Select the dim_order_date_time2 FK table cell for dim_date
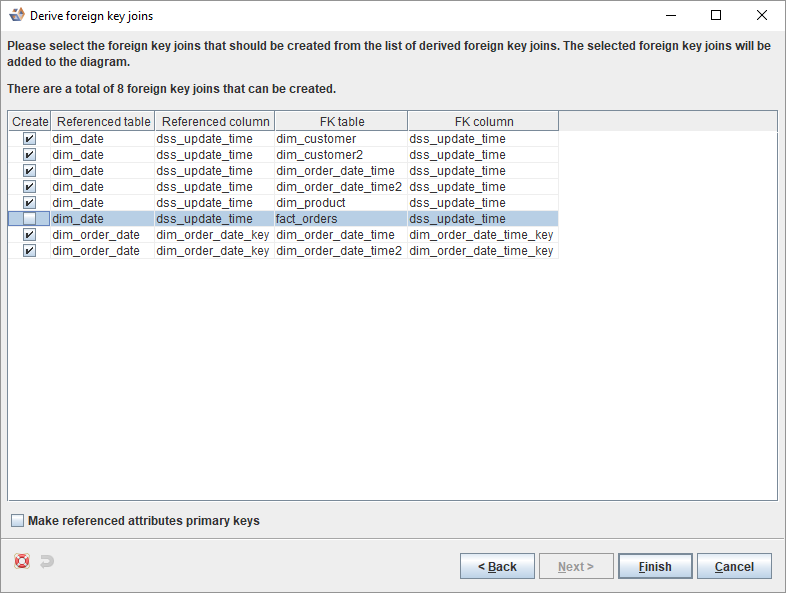The image size is (786, 593). [339, 187]
